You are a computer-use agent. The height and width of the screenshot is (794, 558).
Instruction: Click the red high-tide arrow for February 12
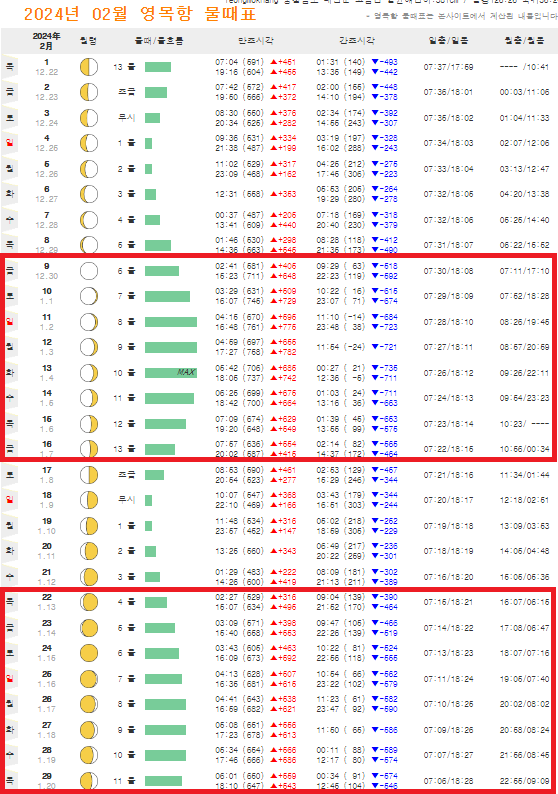[x=273, y=342]
